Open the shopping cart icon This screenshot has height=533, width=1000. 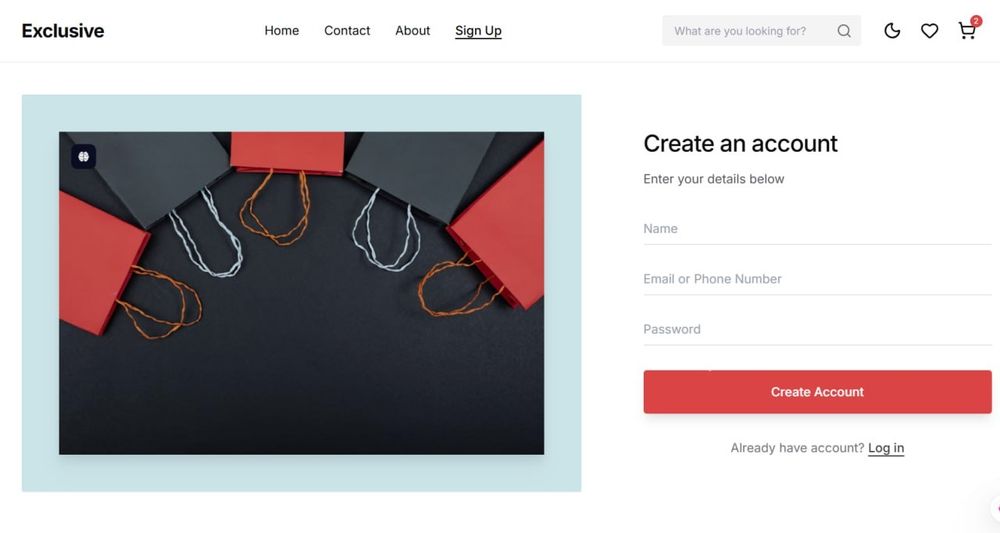coord(966,32)
